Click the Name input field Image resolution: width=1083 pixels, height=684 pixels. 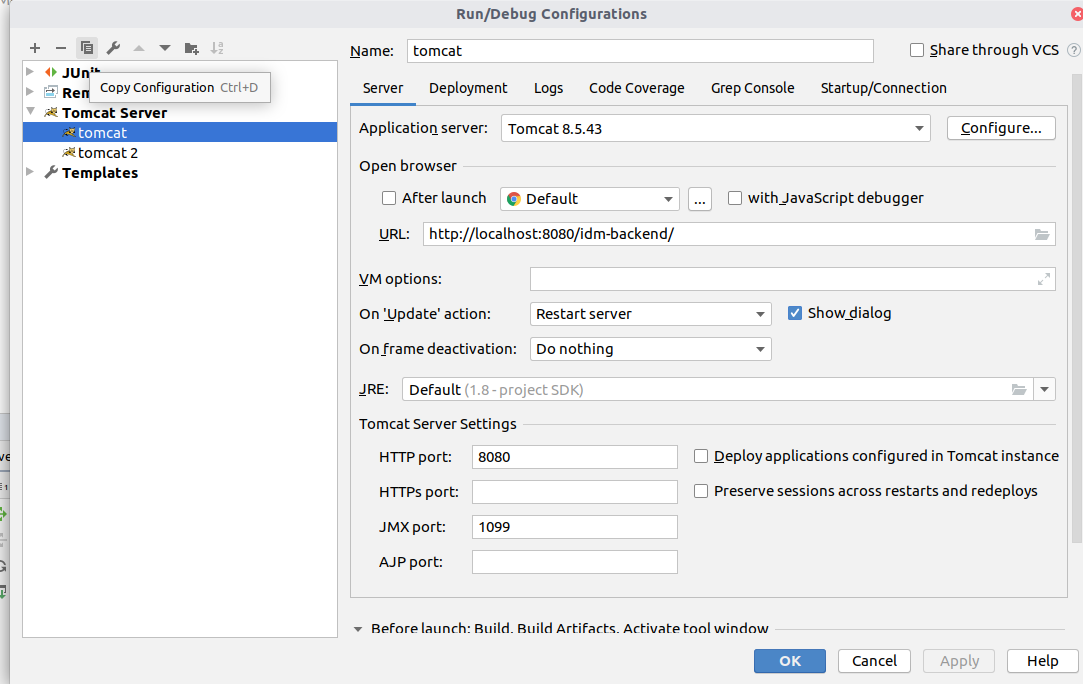coord(640,50)
